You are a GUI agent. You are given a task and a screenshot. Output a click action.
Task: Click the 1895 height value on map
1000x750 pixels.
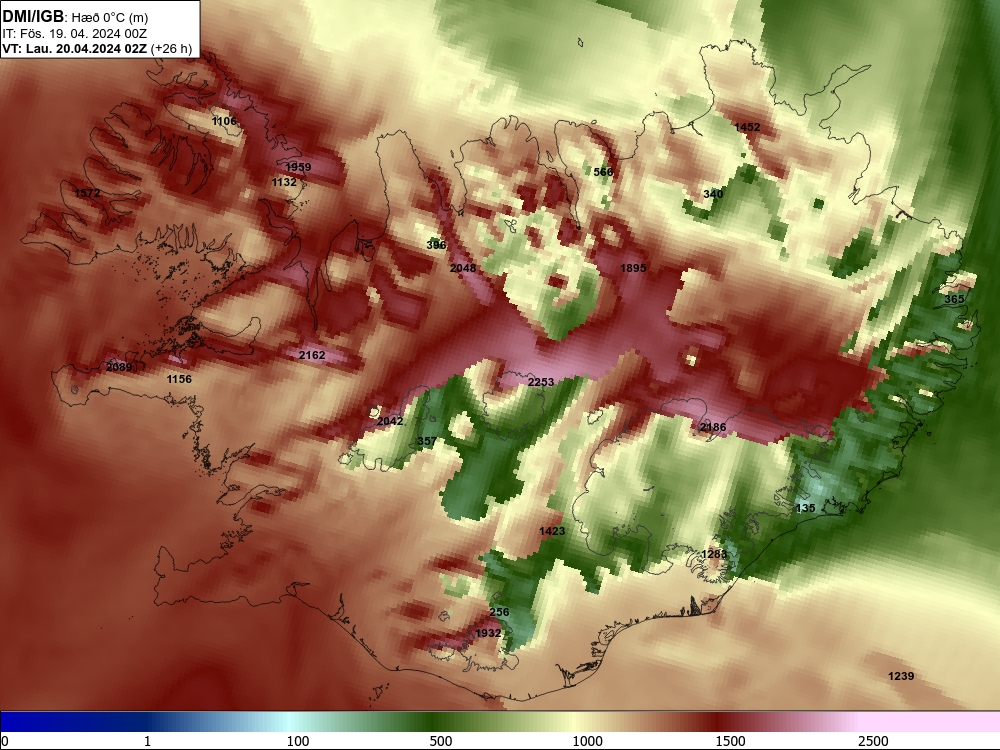click(x=633, y=268)
